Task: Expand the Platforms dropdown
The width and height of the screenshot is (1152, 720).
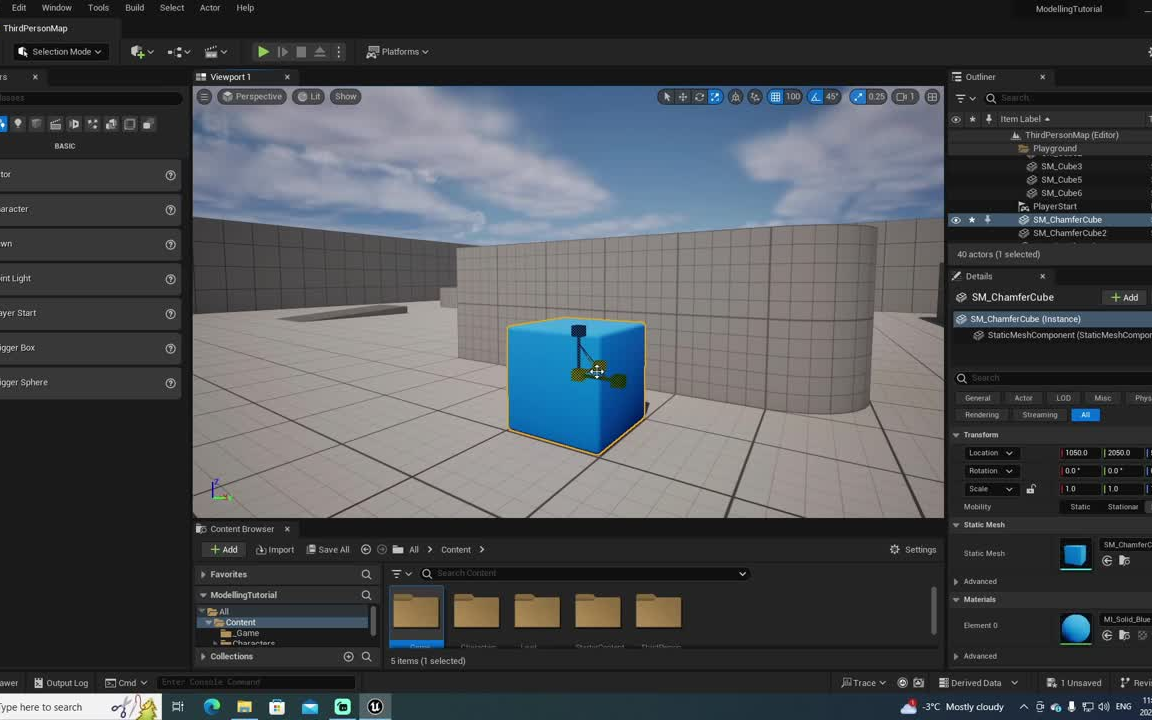Action: [x=398, y=51]
